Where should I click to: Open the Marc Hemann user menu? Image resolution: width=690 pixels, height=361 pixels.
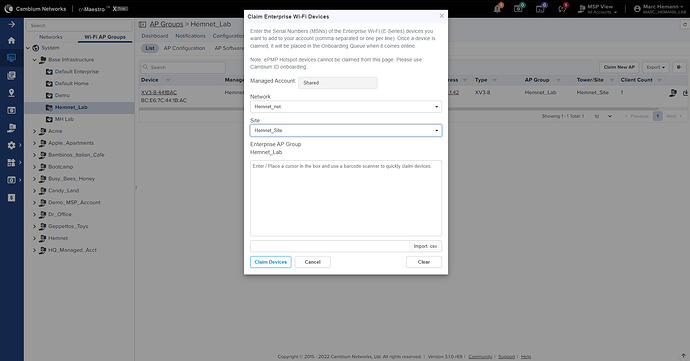click(x=659, y=9)
